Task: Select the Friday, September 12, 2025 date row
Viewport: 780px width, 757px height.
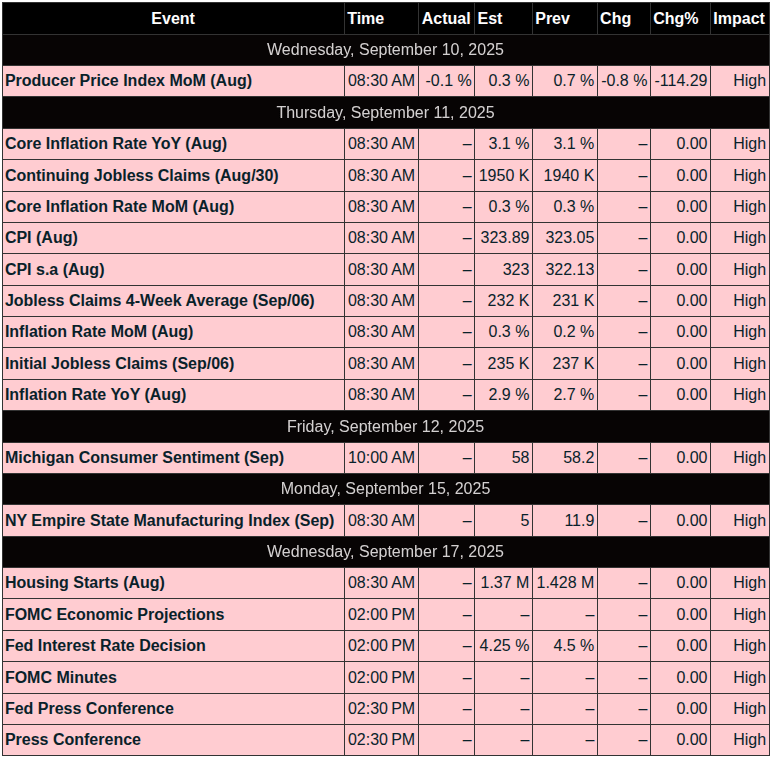Action: [x=386, y=427]
